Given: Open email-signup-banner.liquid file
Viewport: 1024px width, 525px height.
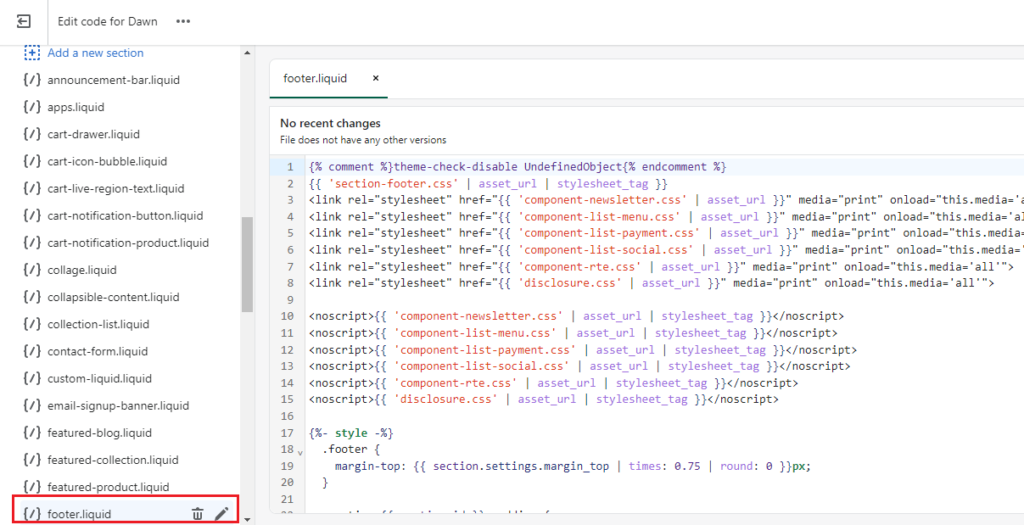Looking at the screenshot, I should tap(118, 406).
